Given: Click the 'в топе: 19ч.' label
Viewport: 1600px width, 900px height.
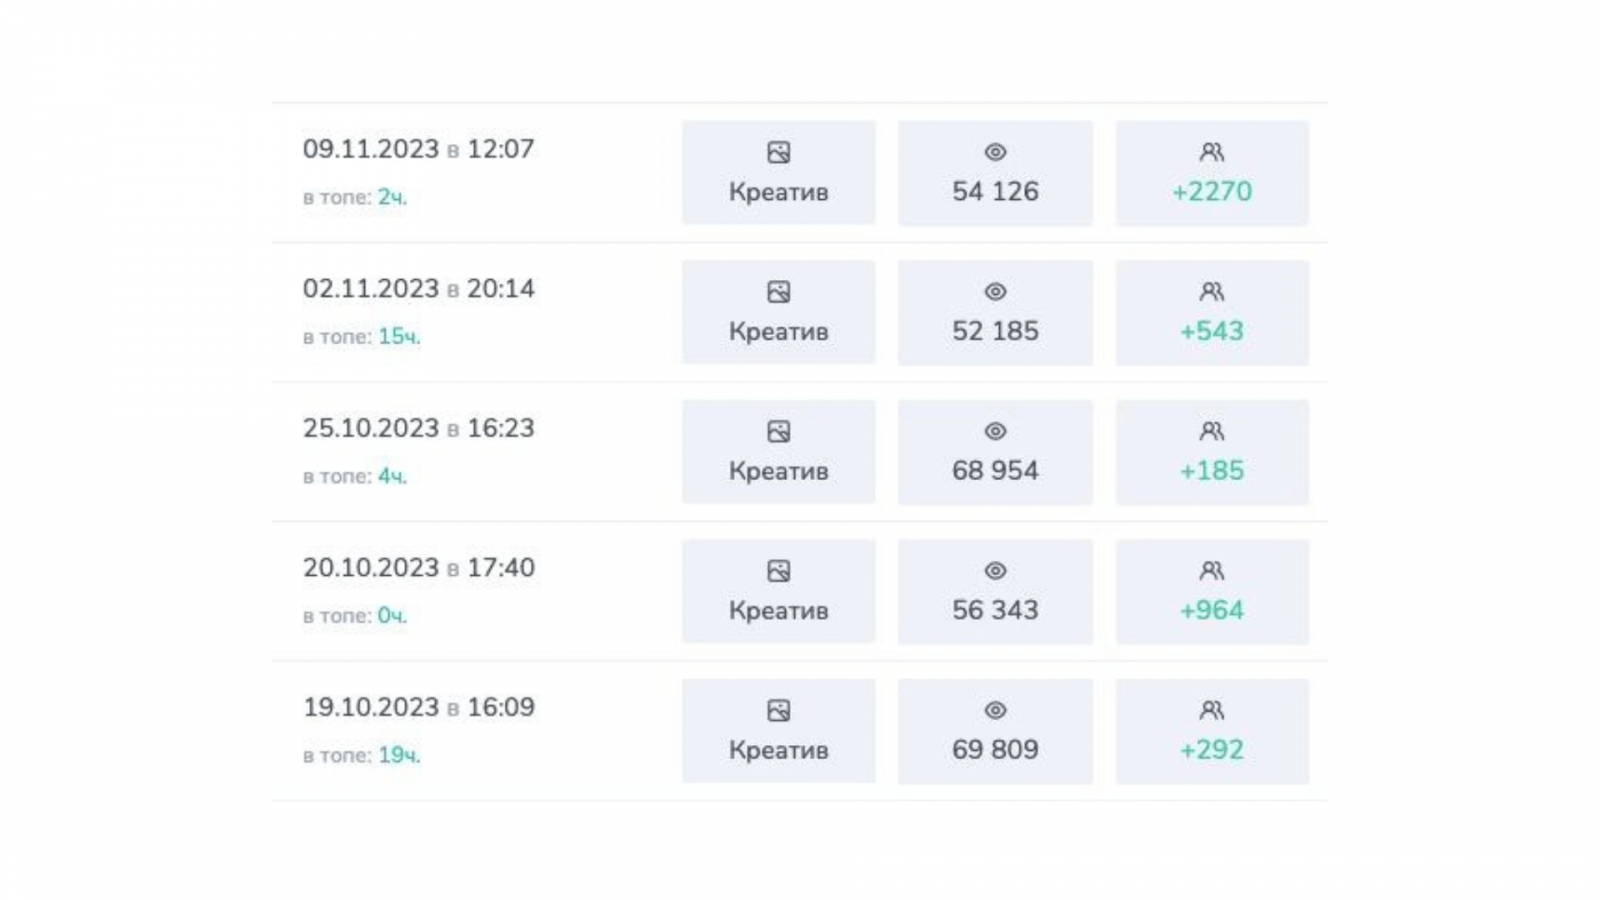Looking at the screenshot, I should click(361, 756).
